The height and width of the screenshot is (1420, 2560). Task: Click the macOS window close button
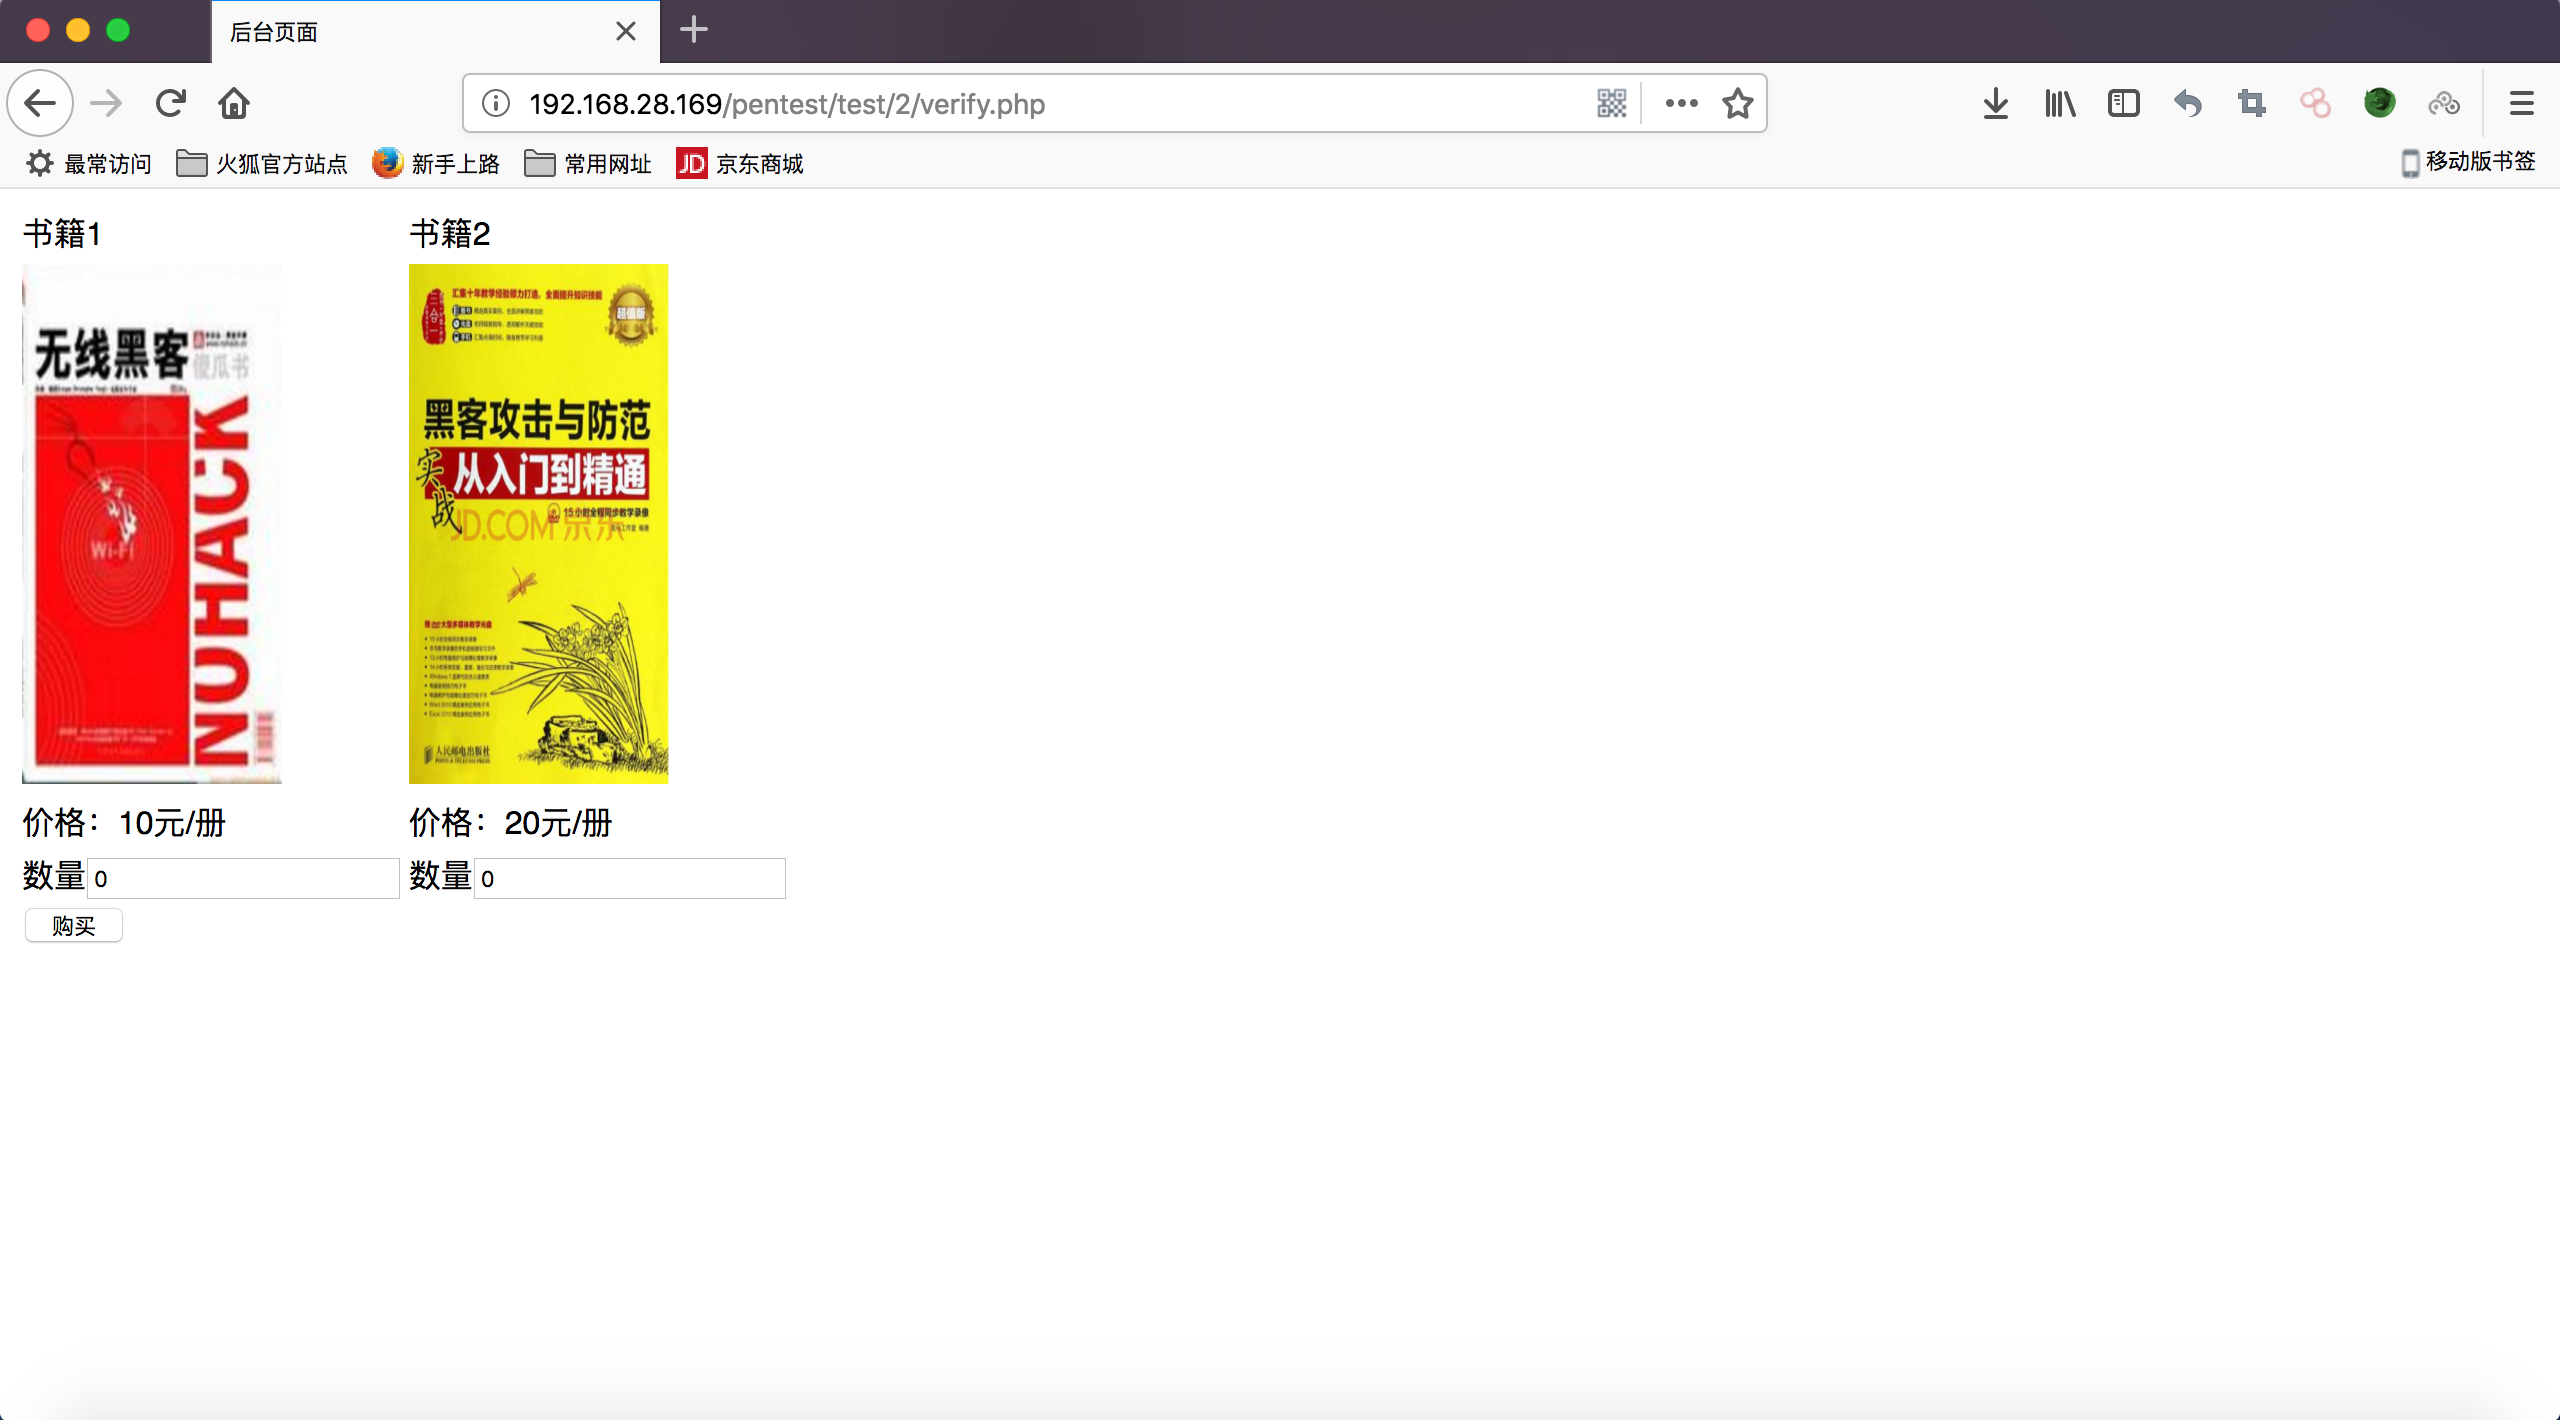click(38, 30)
